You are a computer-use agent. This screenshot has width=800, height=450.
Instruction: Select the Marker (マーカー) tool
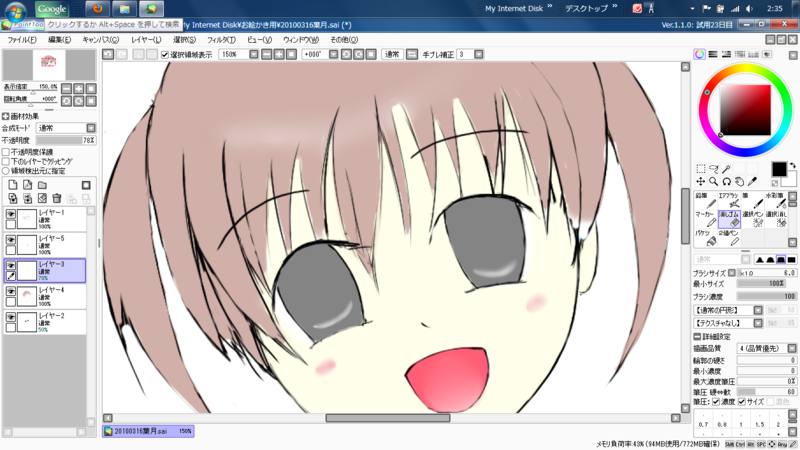705,219
